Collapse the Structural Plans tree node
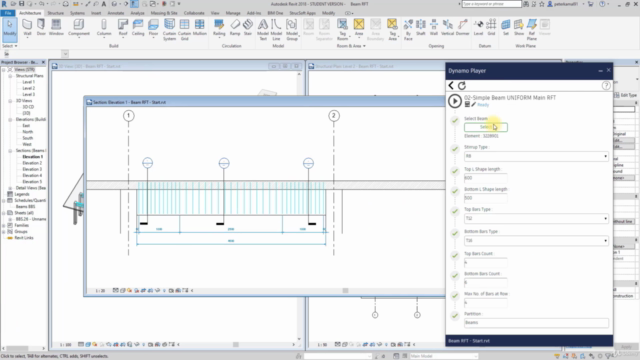640x360 pixels. pyautogui.click(x=10, y=76)
